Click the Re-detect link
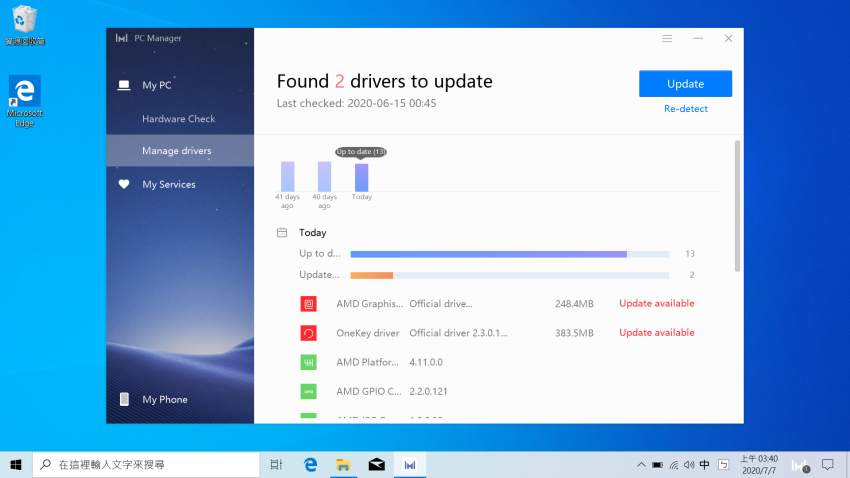Screen dimensions: 850x478 tap(686, 109)
